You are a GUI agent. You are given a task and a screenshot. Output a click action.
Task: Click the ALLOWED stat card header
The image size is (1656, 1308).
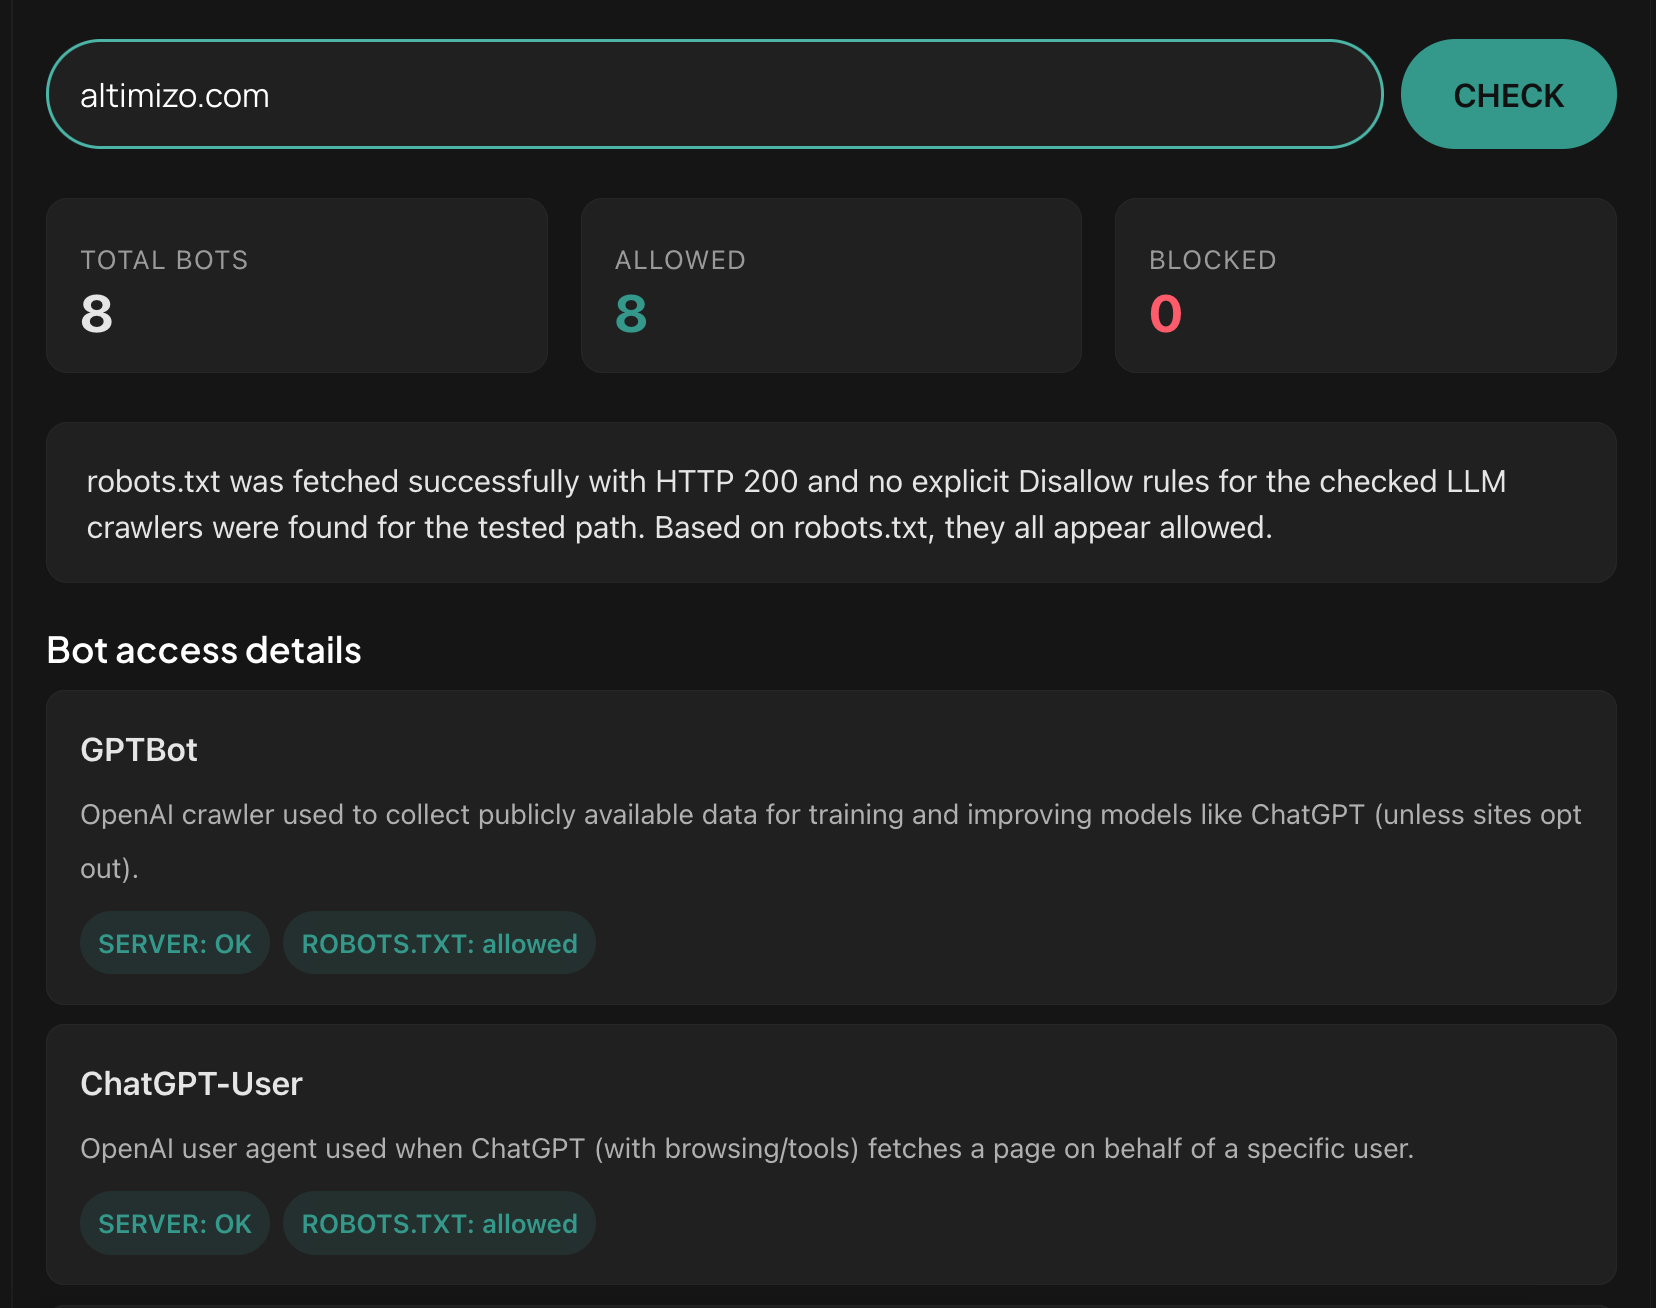pyautogui.click(x=679, y=259)
